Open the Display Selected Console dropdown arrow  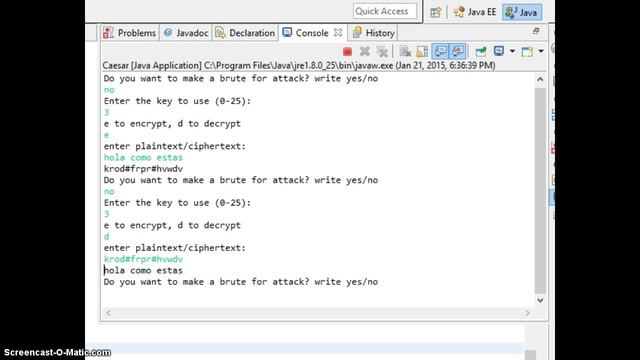click(x=512, y=51)
